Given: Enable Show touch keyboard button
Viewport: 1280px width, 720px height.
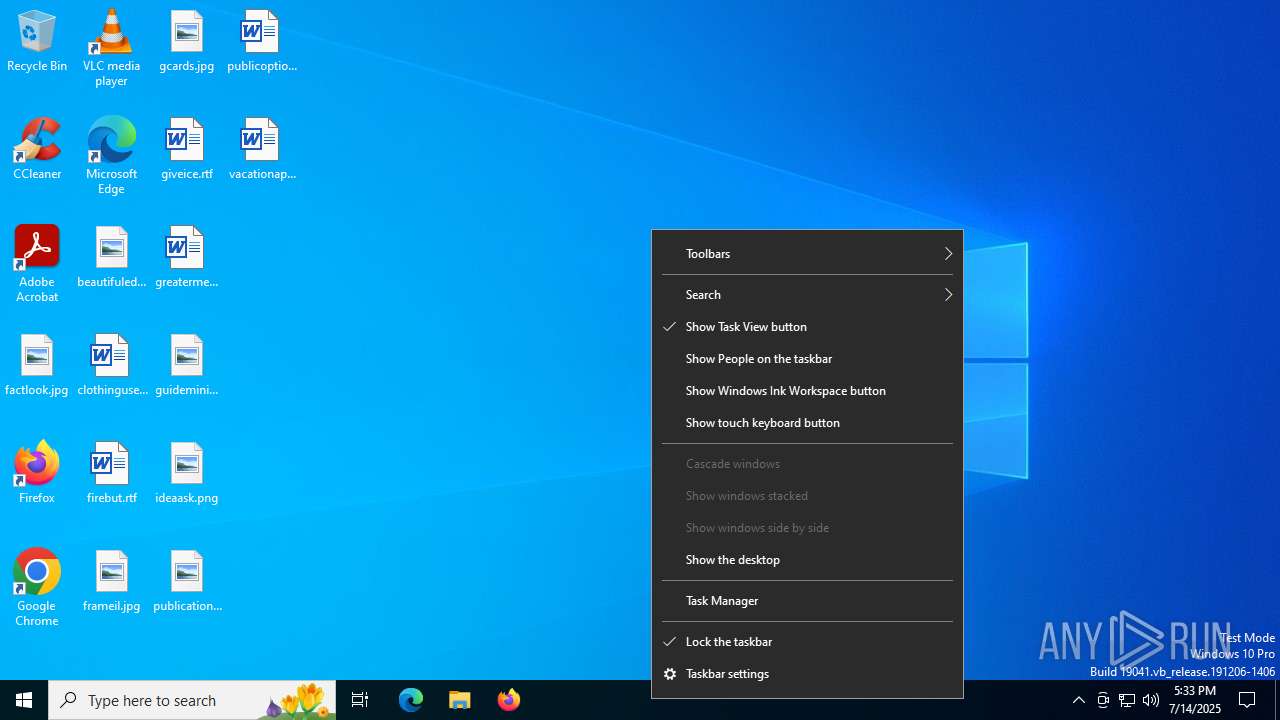Looking at the screenshot, I should pos(807,423).
